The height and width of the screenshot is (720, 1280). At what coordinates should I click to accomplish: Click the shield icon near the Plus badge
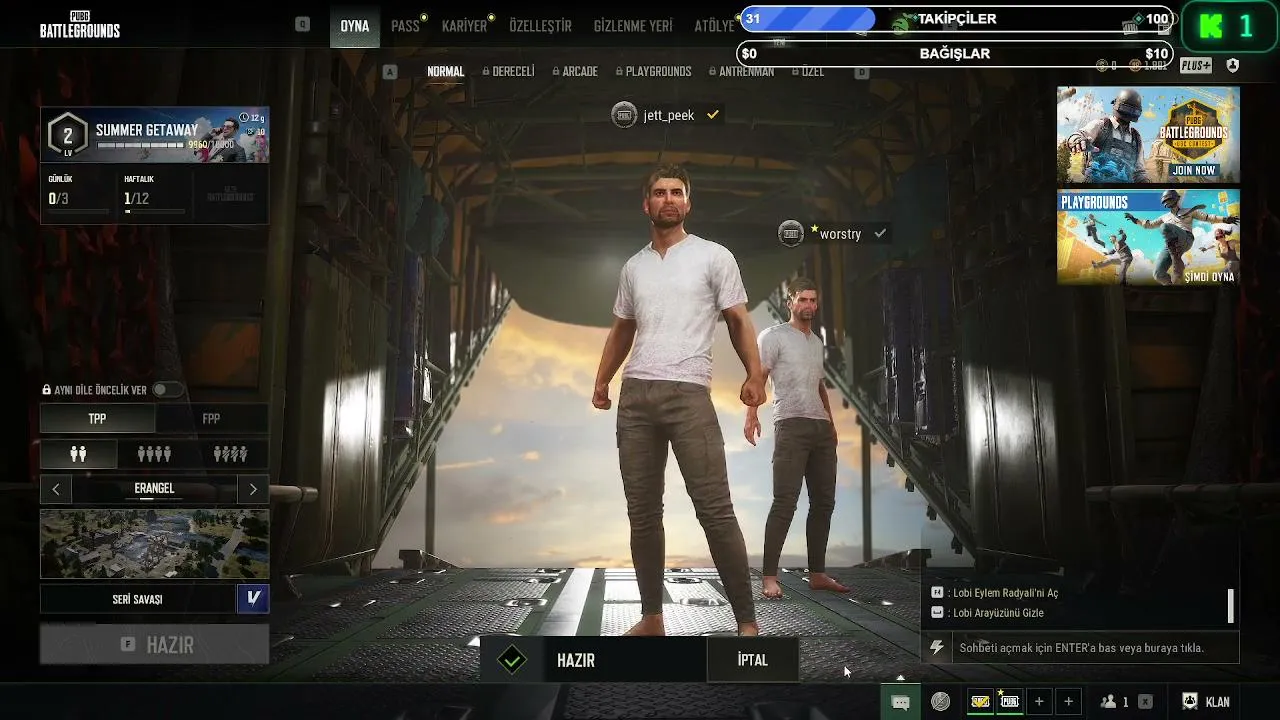pyautogui.click(x=1232, y=66)
